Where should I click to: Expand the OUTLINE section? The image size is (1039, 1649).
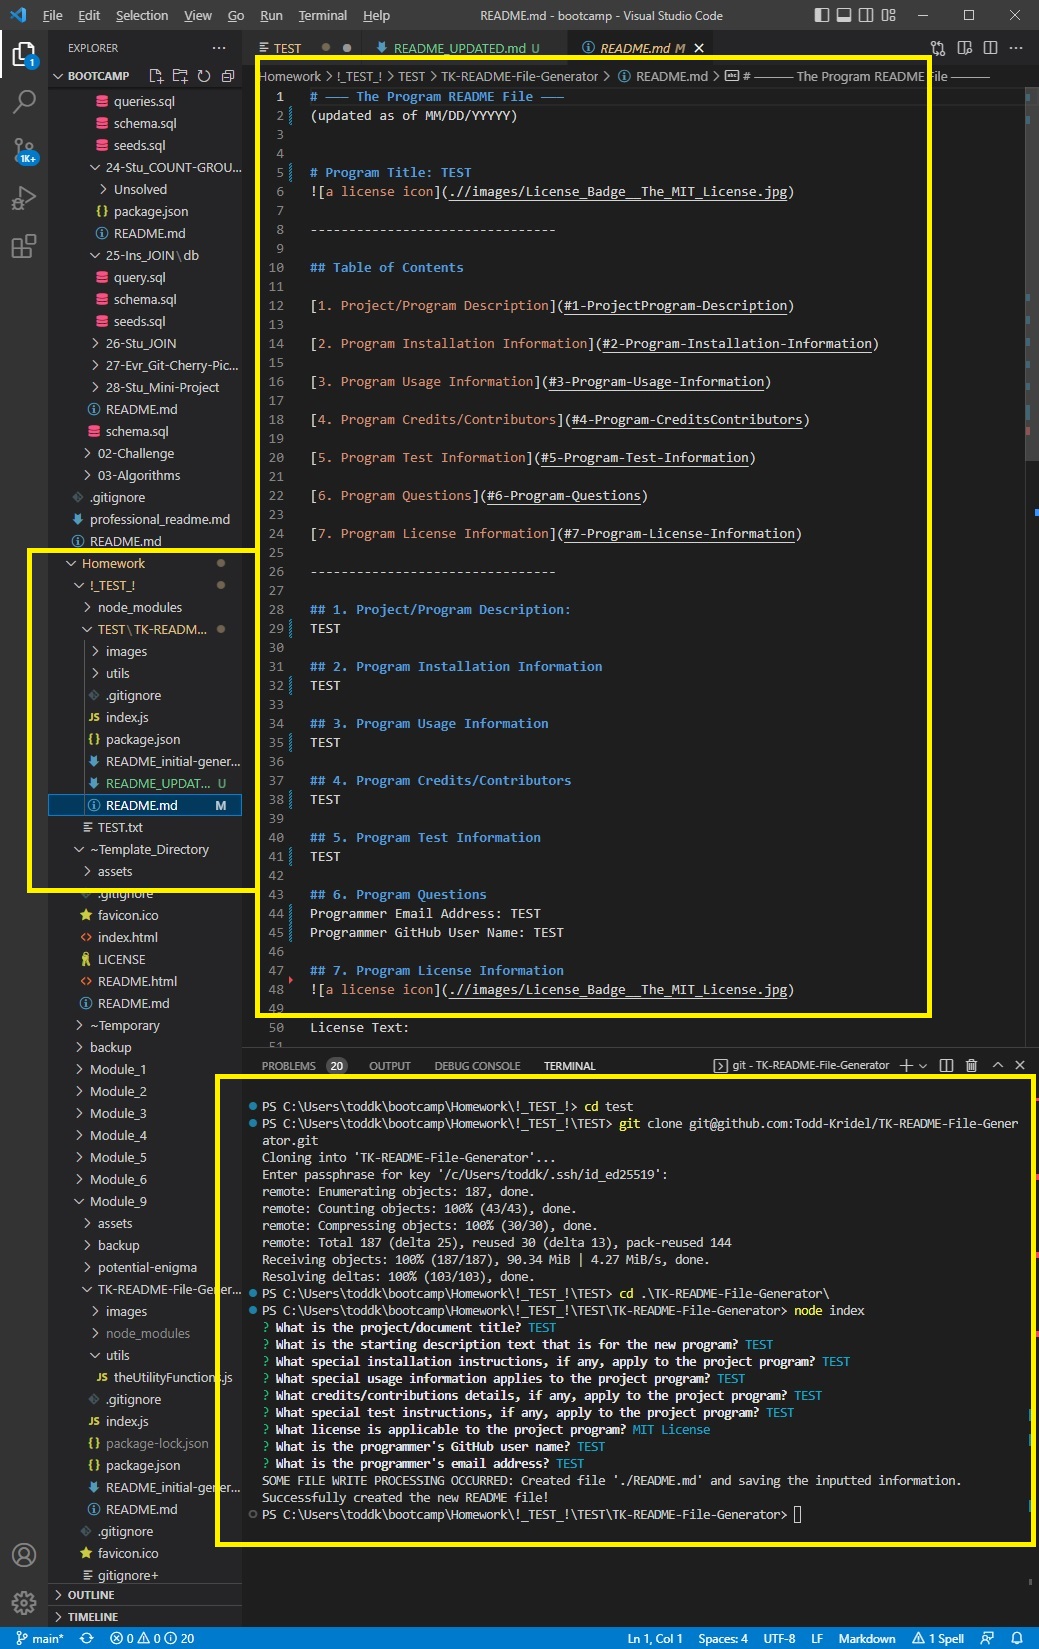point(145,1595)
